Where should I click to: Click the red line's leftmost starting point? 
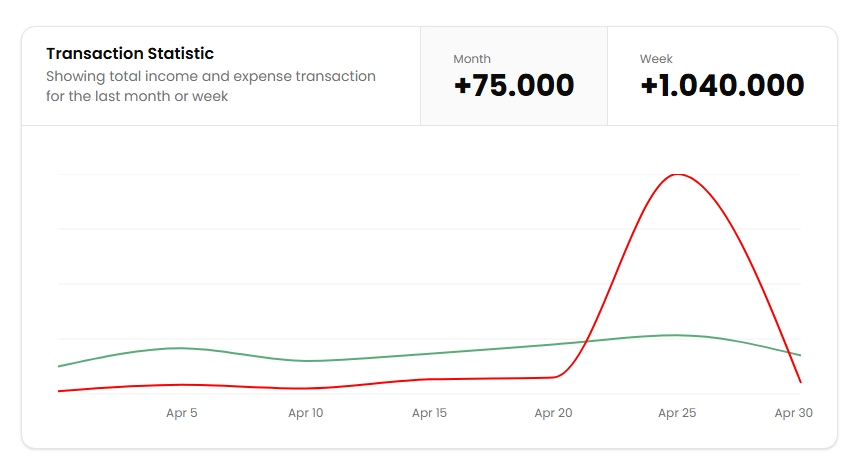[59, 391]
